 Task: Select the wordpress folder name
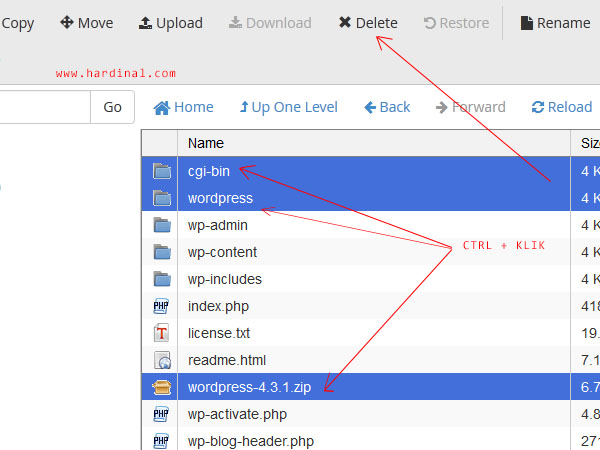point(220,199)
